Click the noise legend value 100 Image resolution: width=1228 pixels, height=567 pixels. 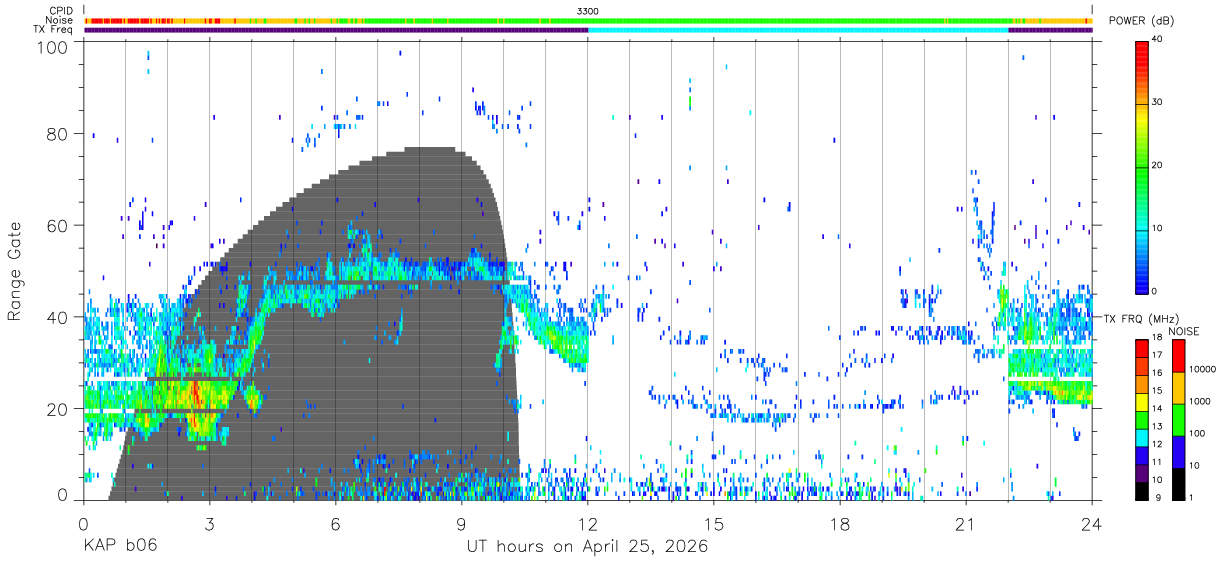[1199, 433]
